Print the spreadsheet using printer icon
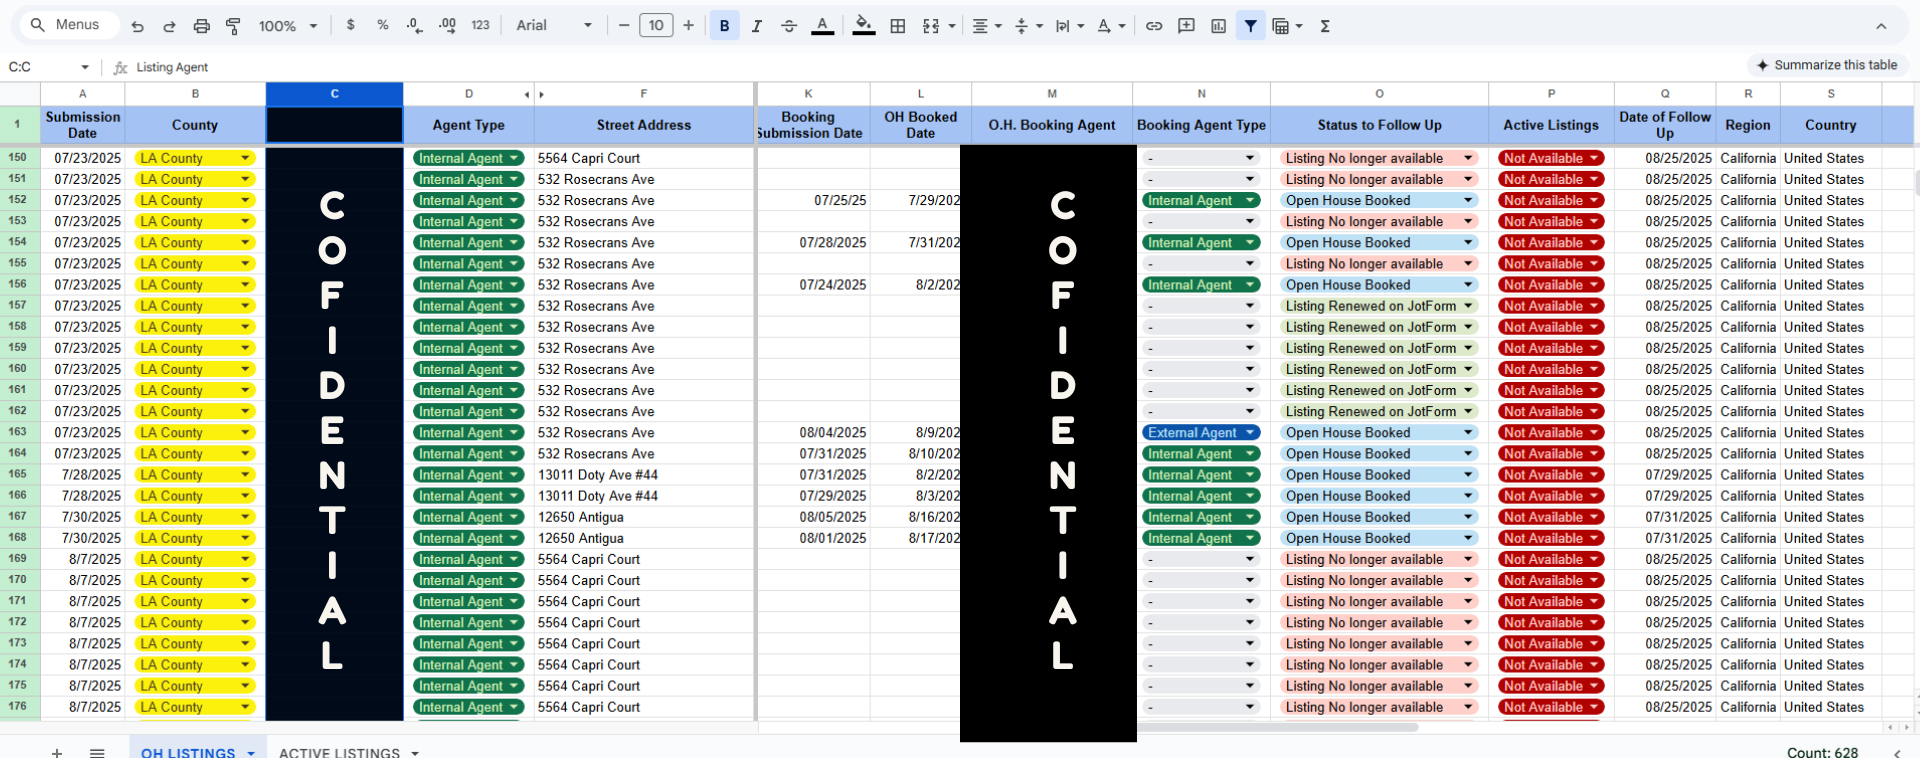The width and height of the screenshot is (1920, 758). click(201, 26)
